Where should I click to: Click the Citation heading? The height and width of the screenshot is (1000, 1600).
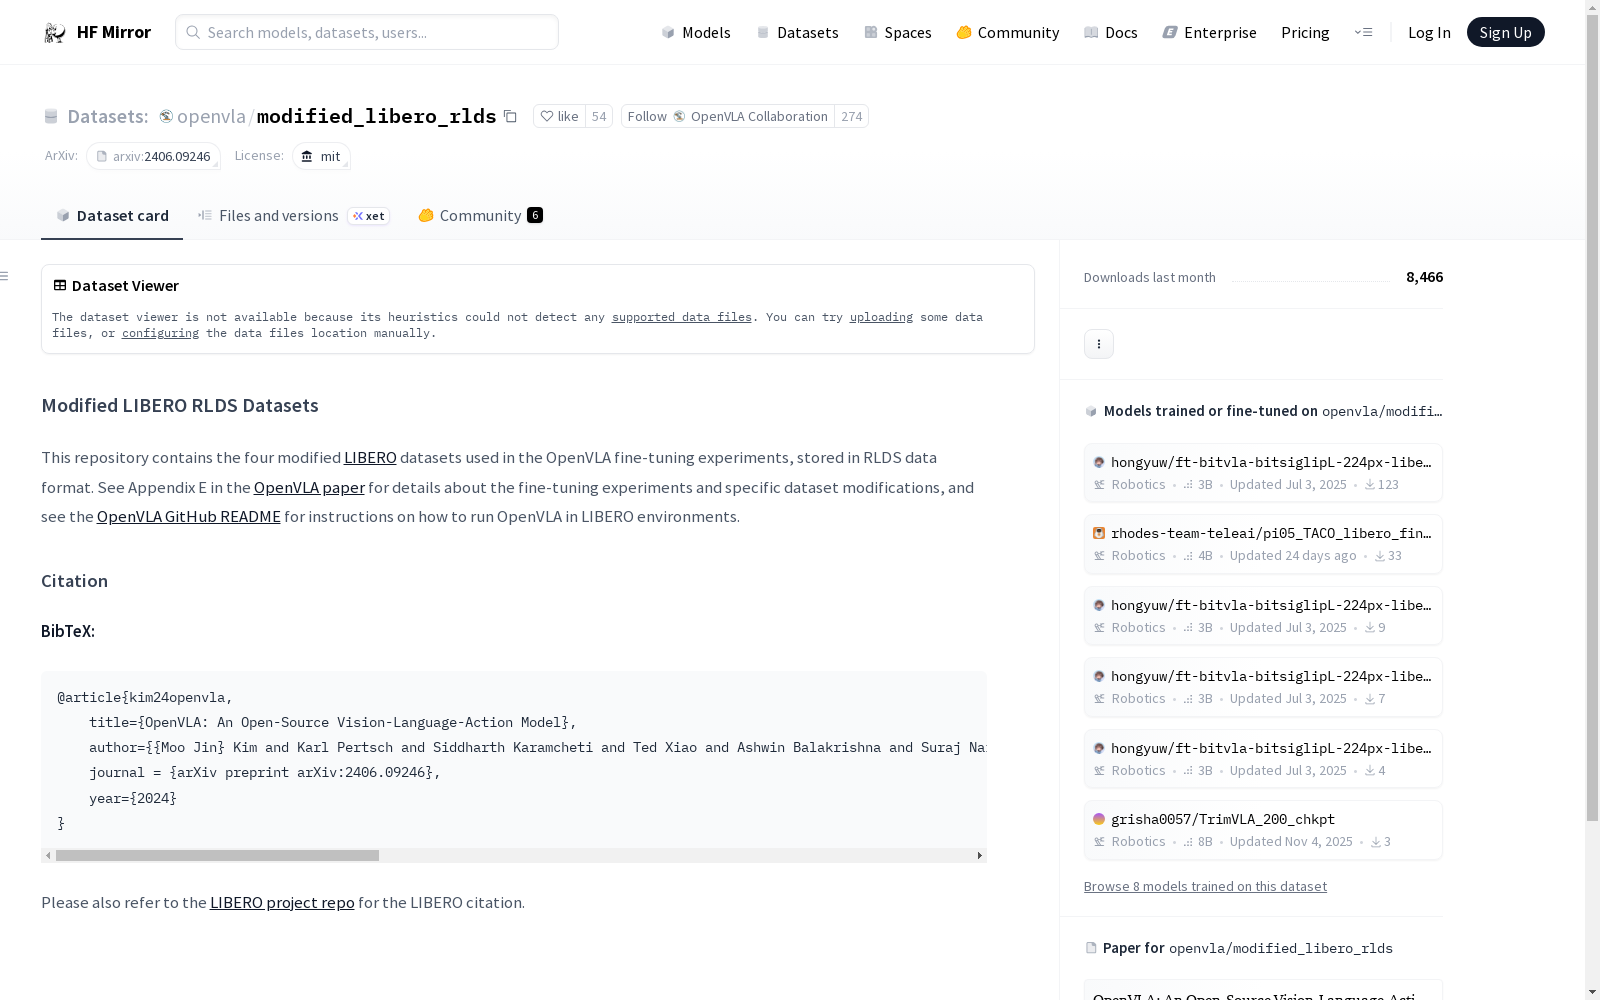point(74,581)
